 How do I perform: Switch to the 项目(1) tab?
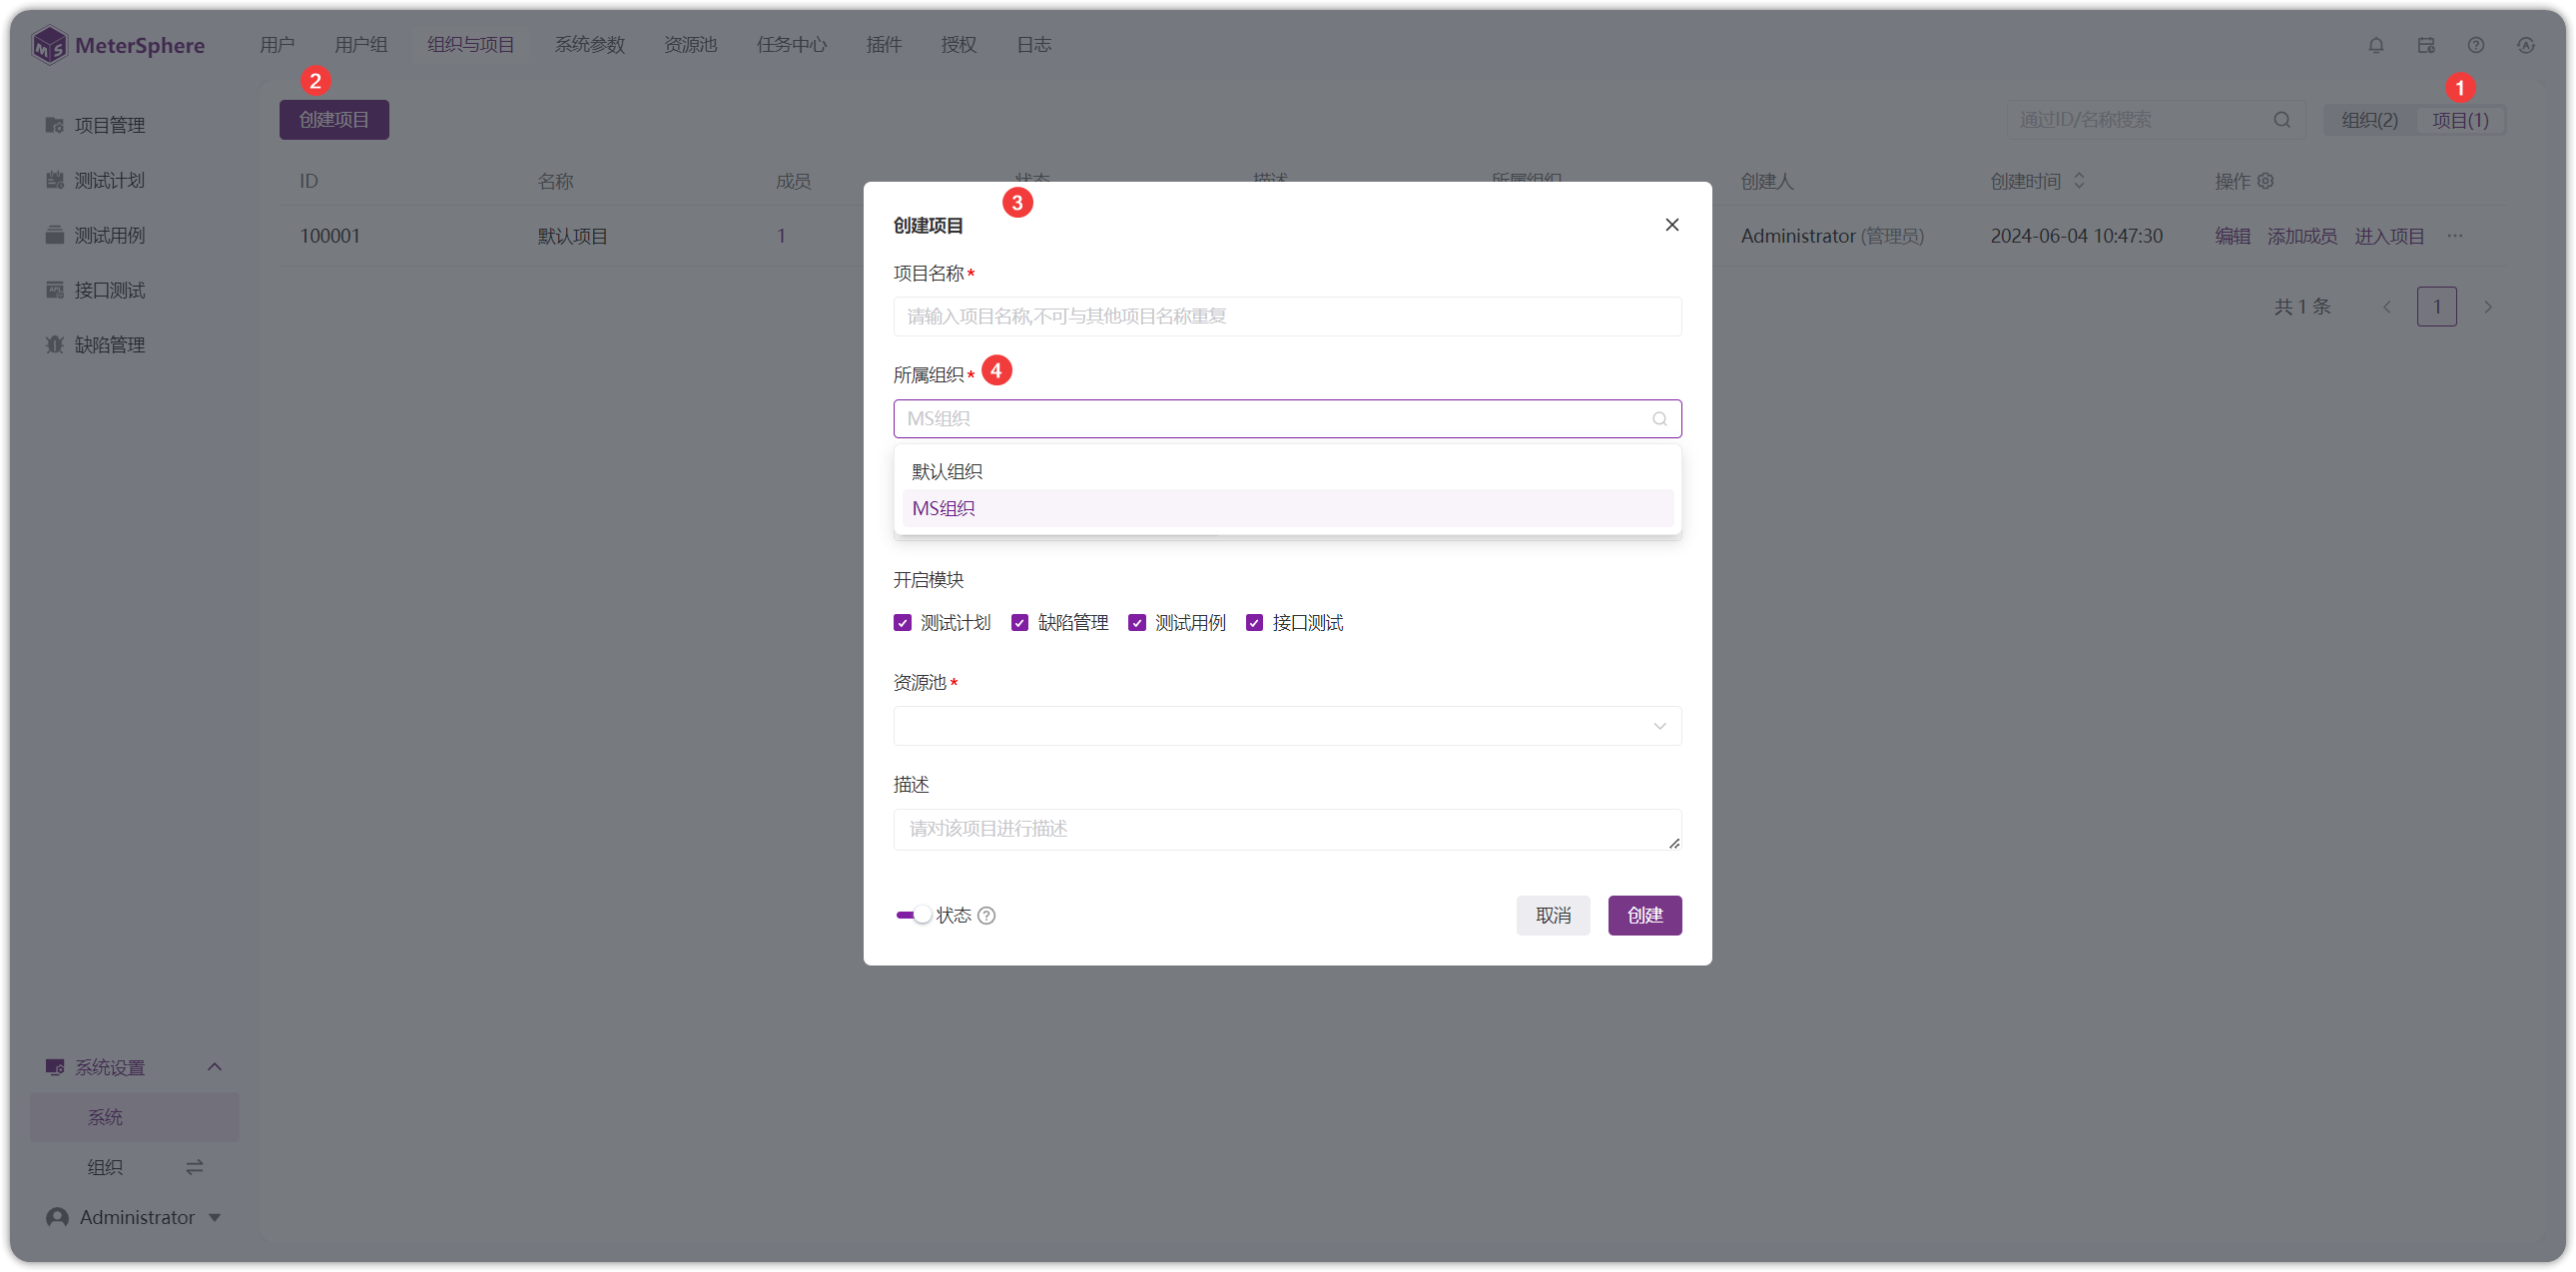pyautogui.click(x=2460, y=120)
